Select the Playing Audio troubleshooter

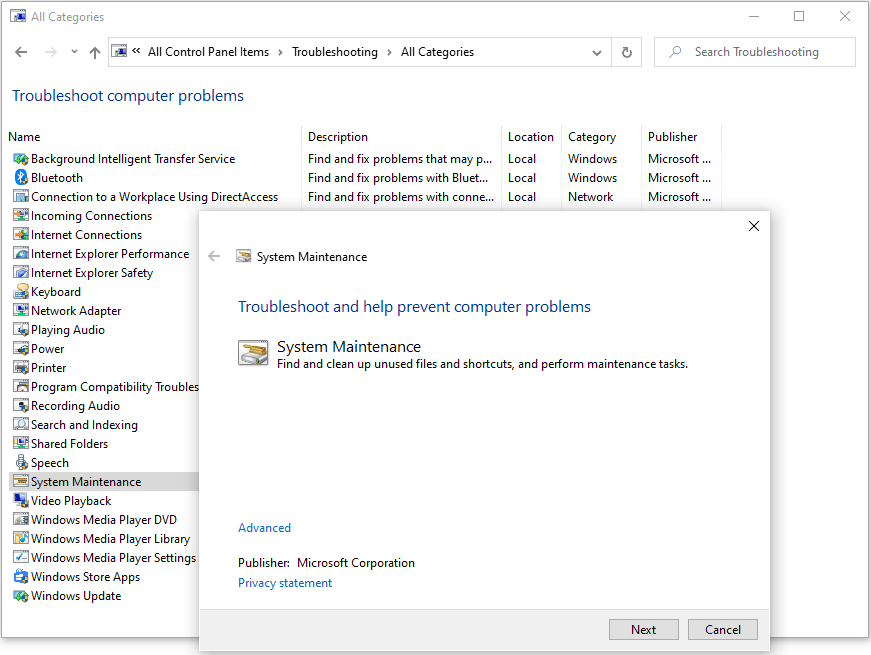tap(67, 329)
